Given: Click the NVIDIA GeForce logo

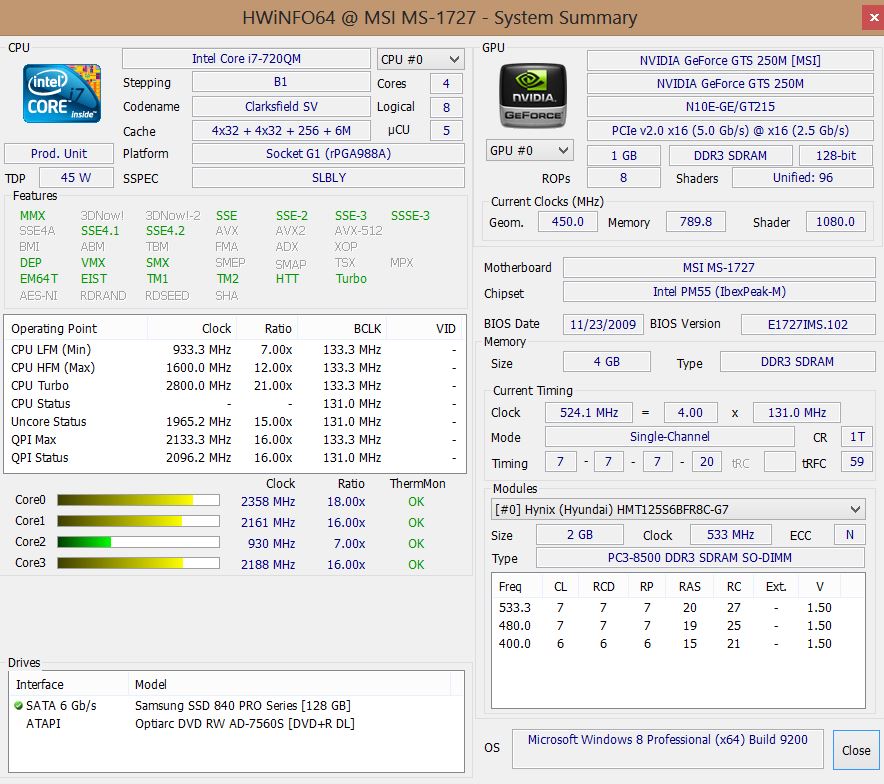Looking at the screenshot, I should [x=533, y=96].
